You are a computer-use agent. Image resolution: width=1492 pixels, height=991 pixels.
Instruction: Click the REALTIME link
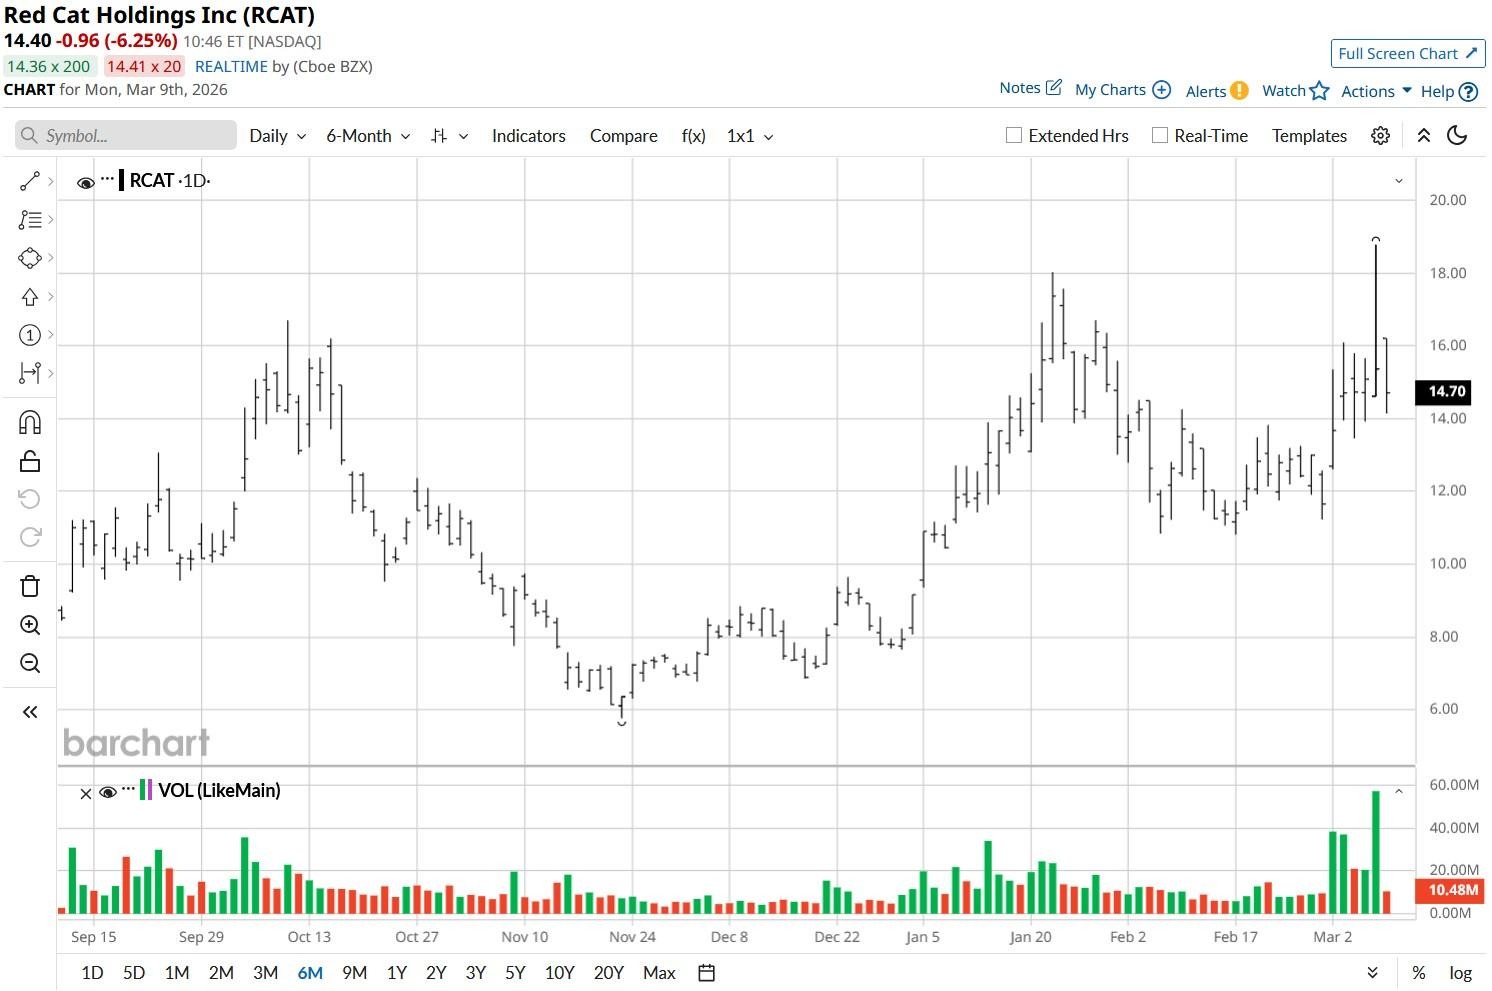[x=231, y=66]
